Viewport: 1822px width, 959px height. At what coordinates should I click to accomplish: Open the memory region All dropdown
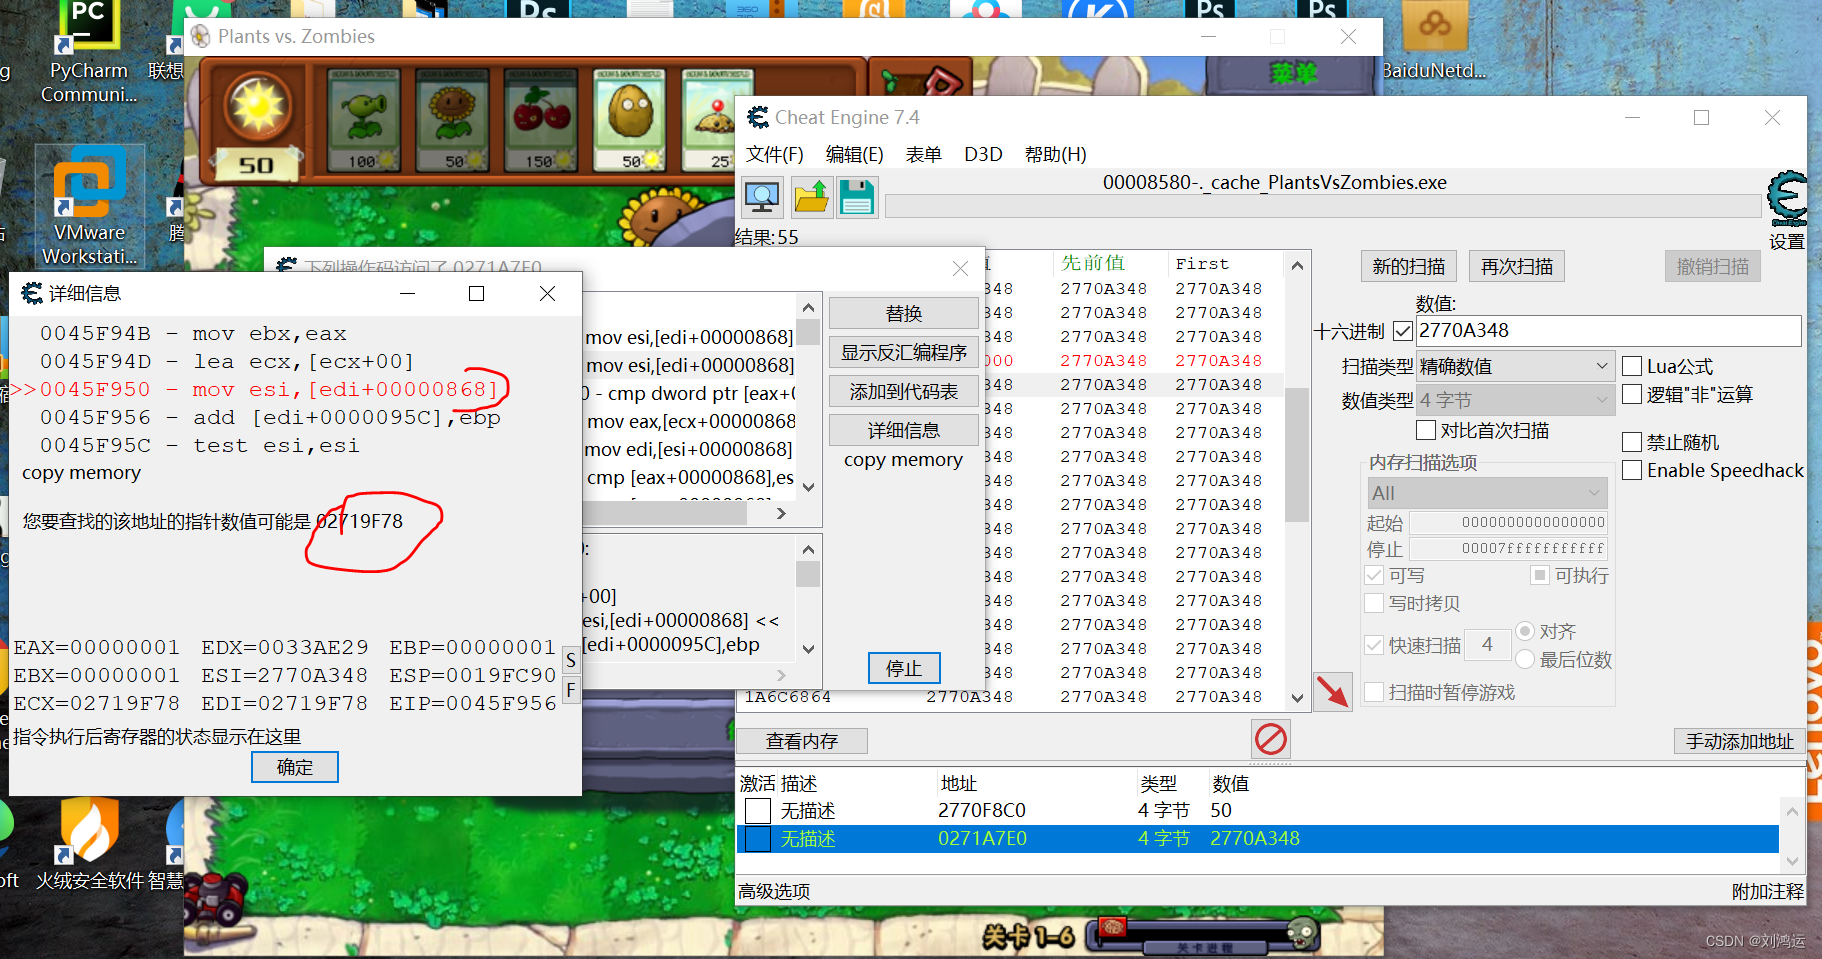pyautogui.click(x=1487, y=493)
